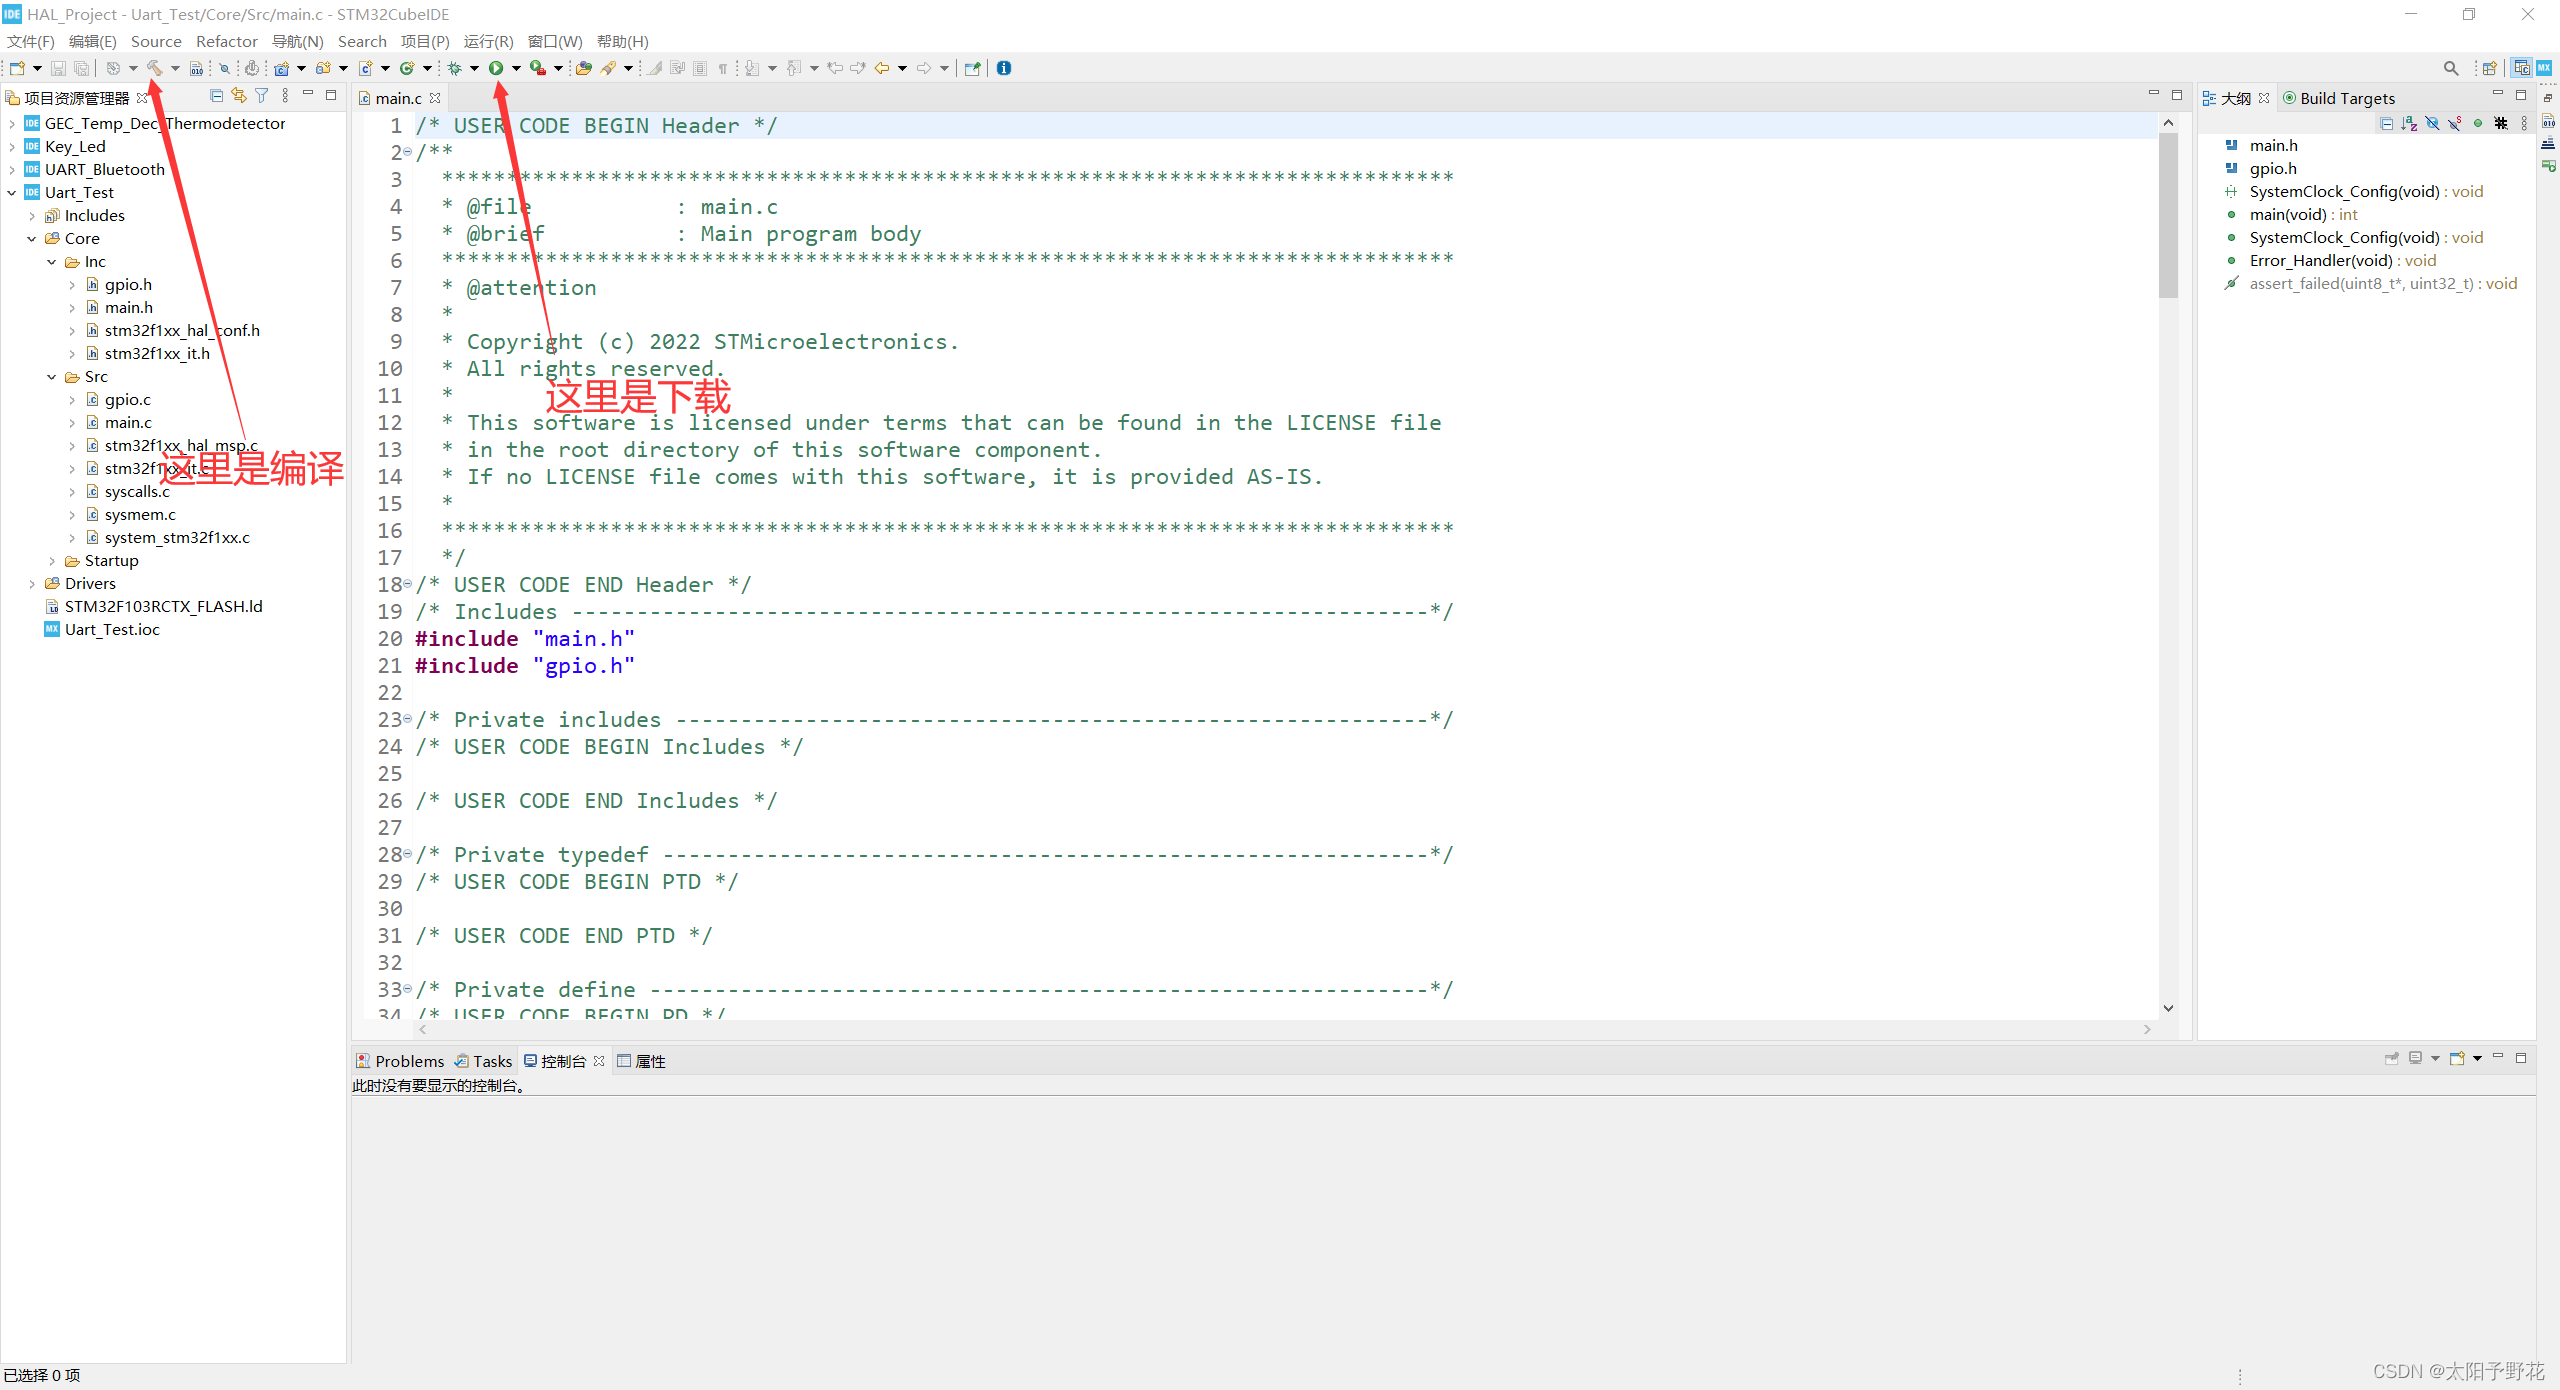Click the magnifier search icon at top right

2451,68
